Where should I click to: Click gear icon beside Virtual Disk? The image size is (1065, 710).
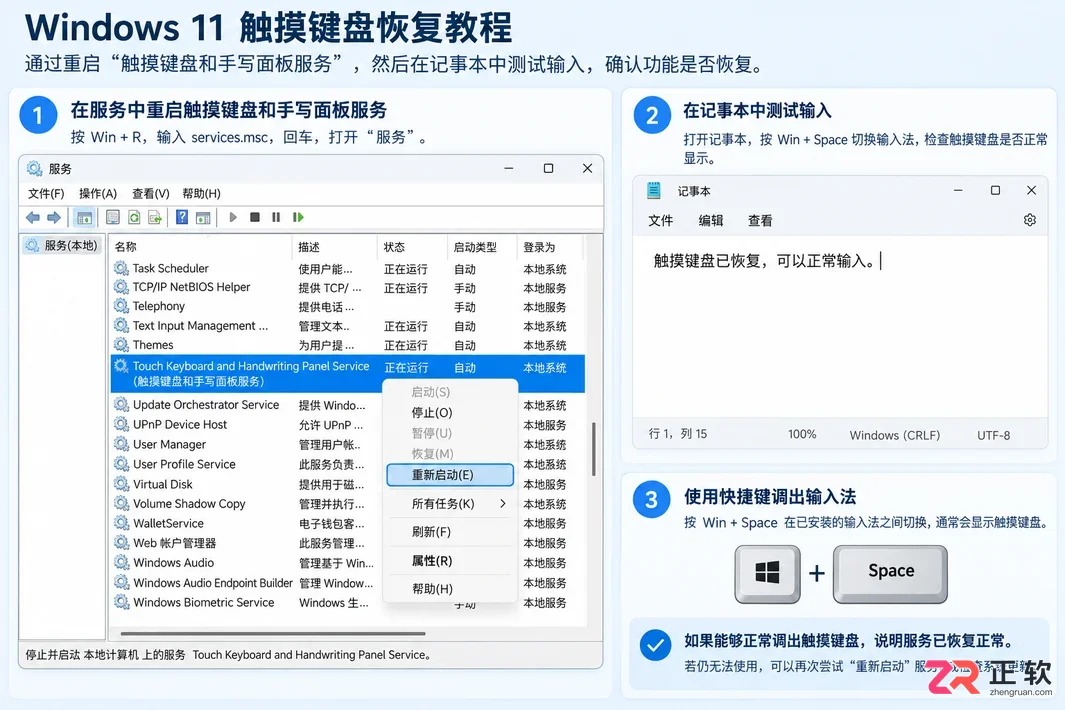(122, 484)
